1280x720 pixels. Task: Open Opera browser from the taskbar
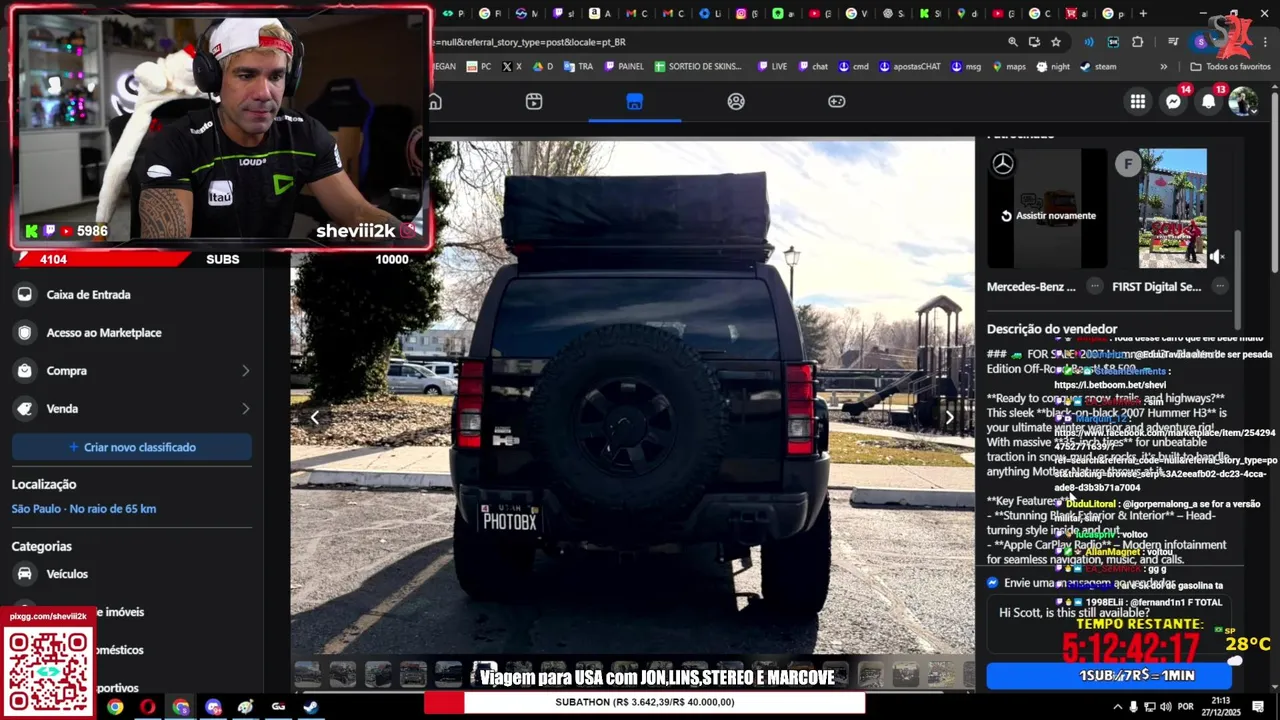pos(148,707)
